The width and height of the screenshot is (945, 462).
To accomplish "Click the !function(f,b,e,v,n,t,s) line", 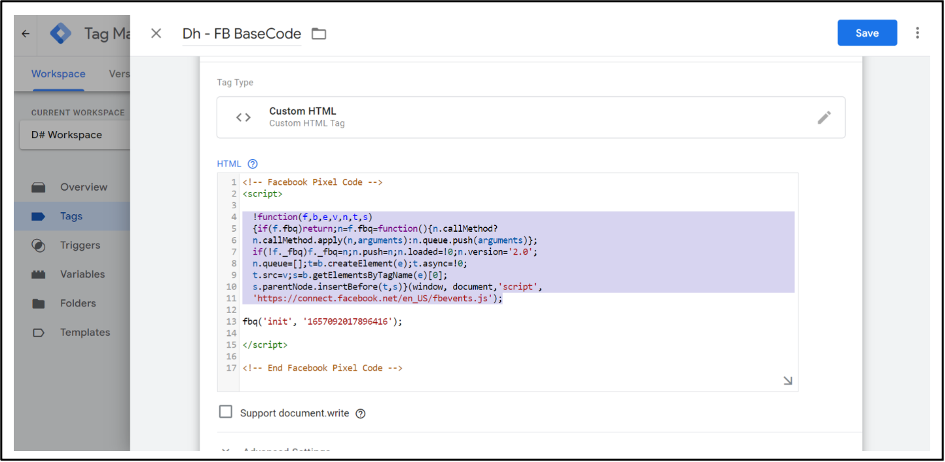I will tap(313, 217).
